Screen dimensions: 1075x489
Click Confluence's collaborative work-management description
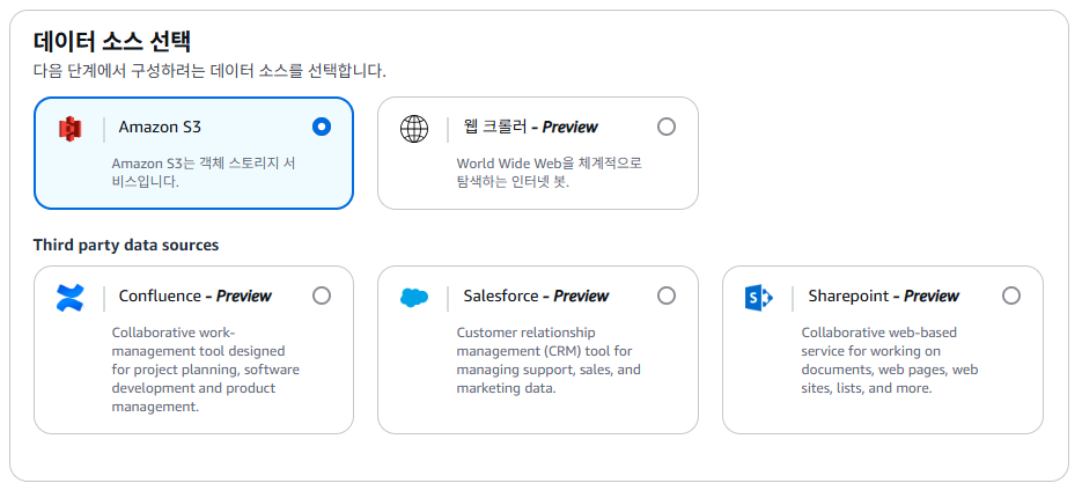click(x=206, y=370)
